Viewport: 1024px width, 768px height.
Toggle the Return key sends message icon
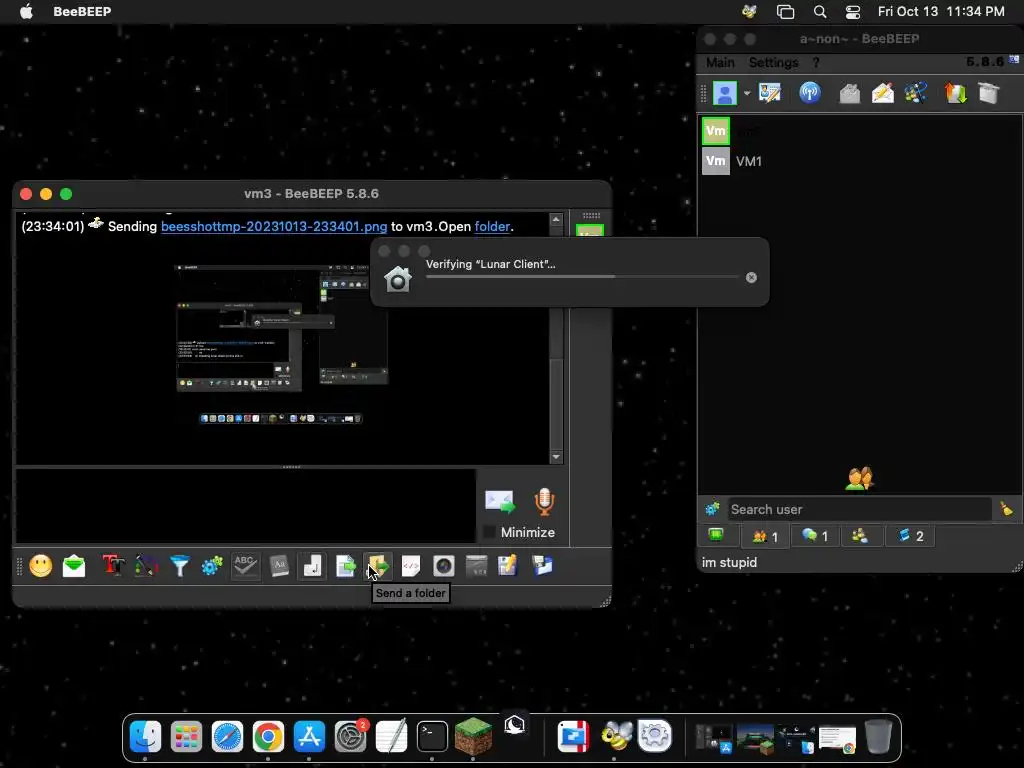point(312,566)
